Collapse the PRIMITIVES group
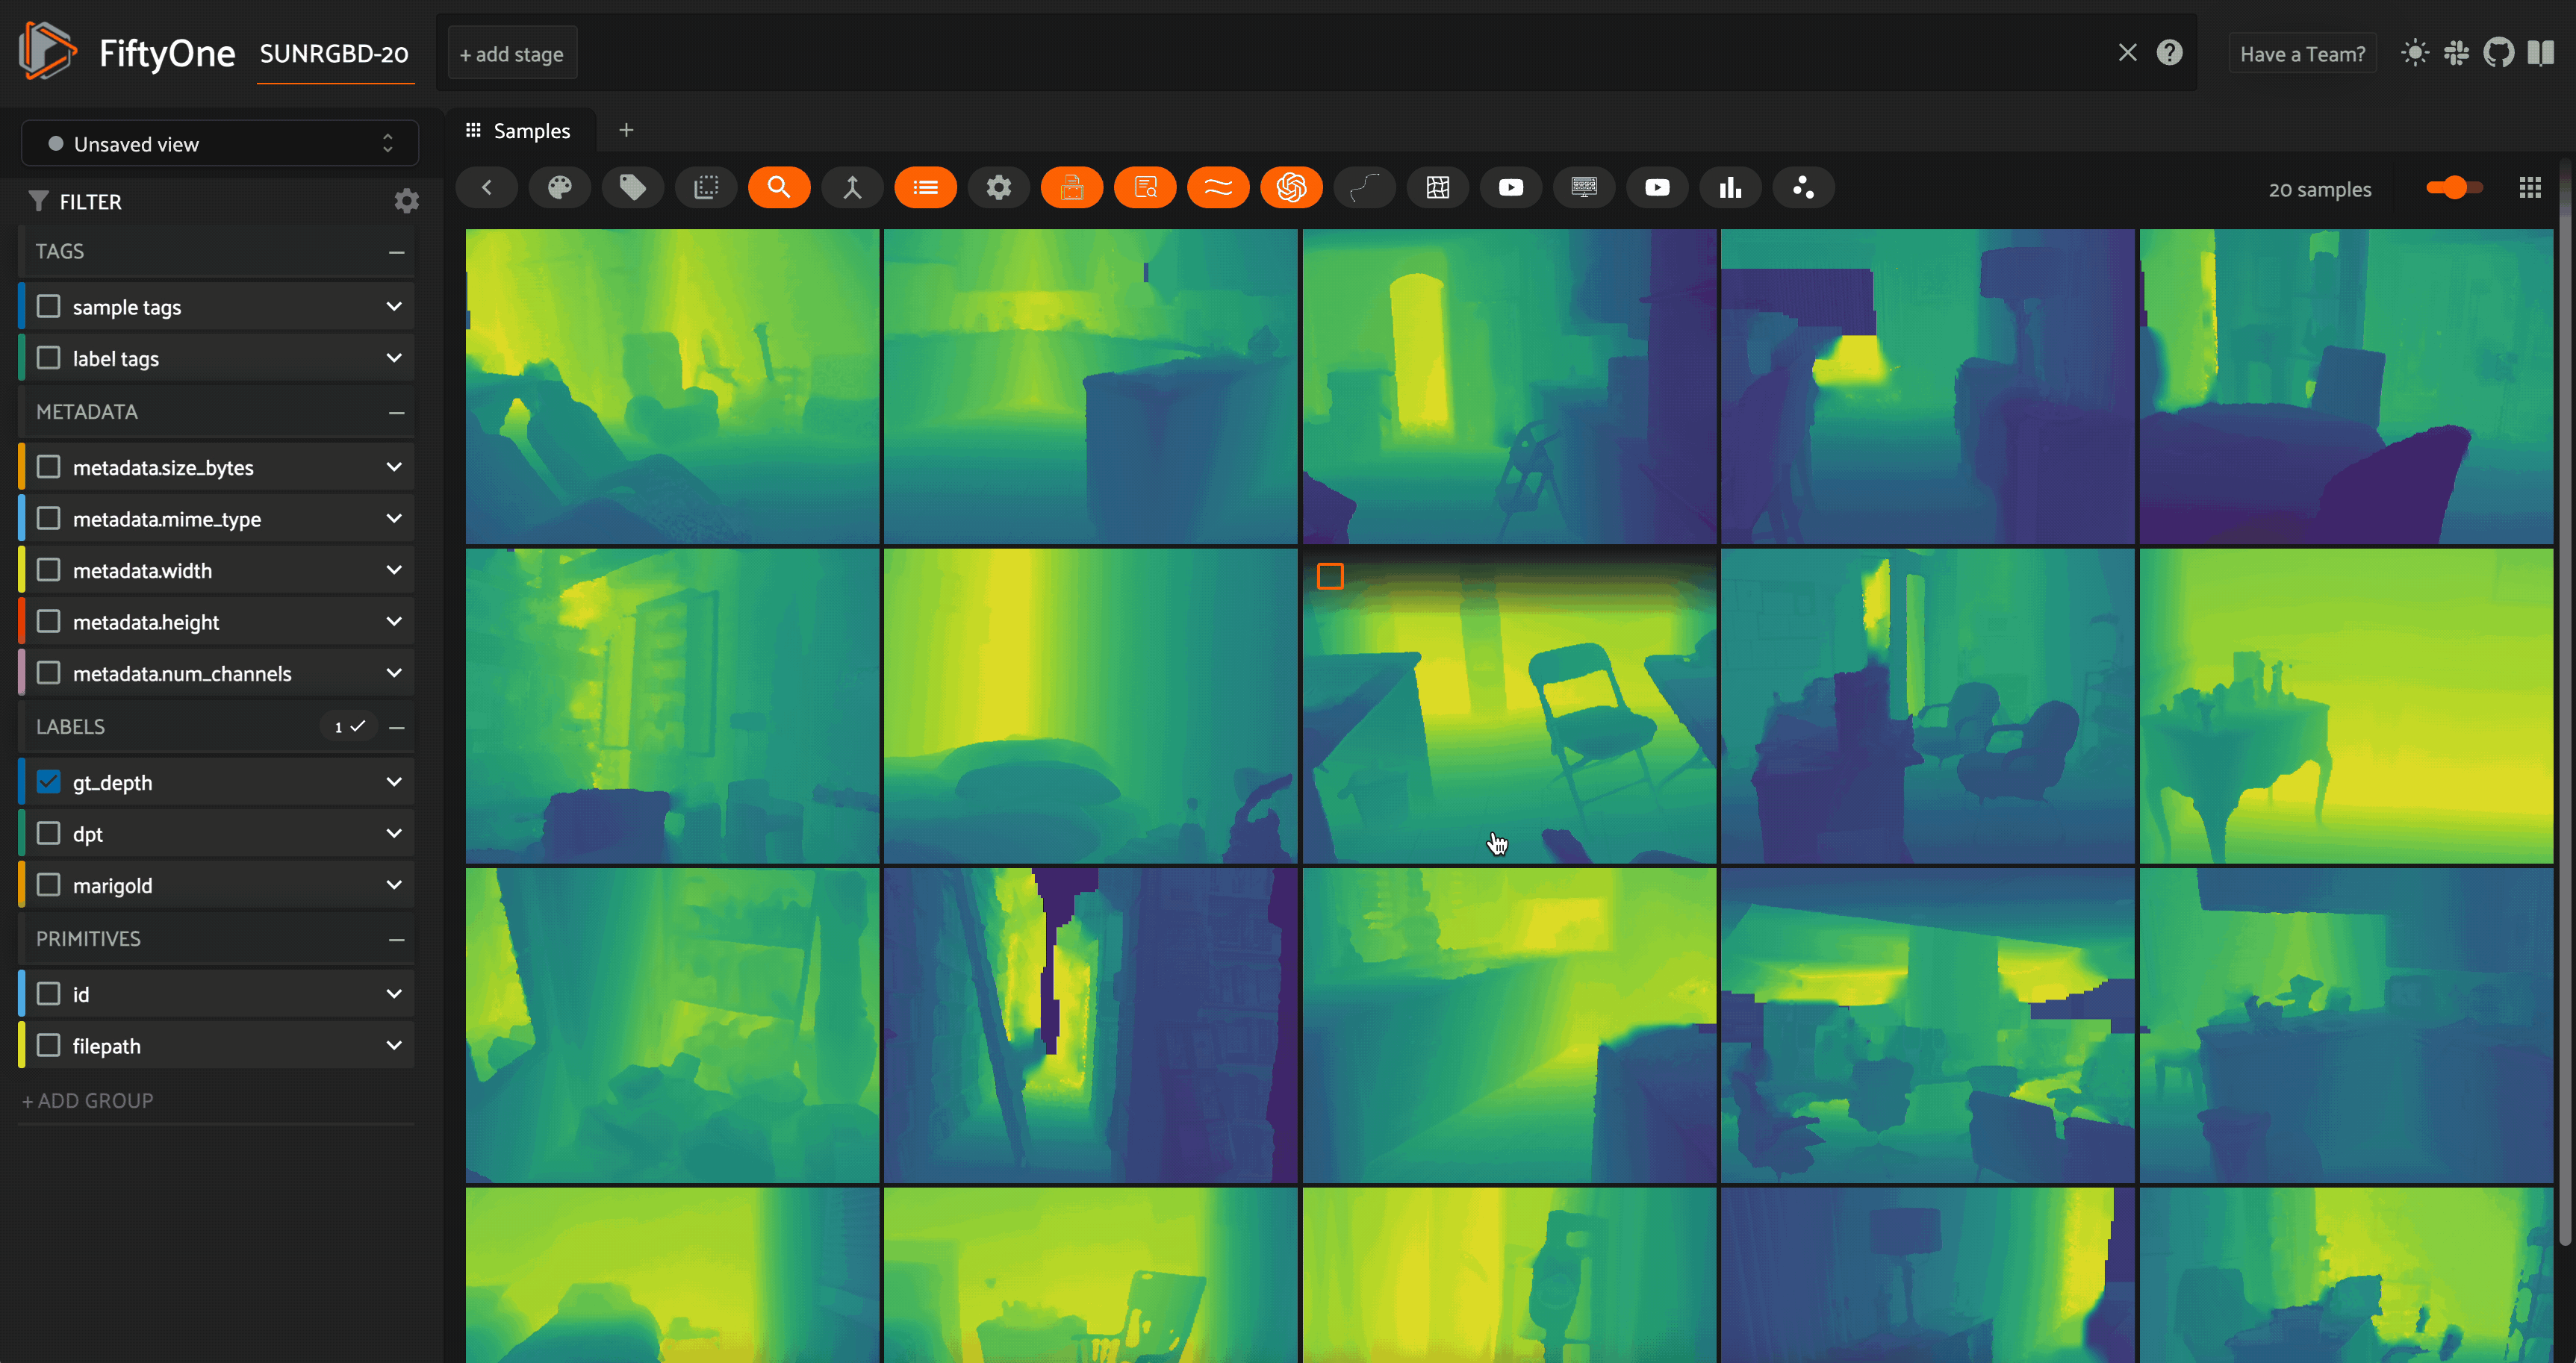The width and height of the screenshot is (2576, 1363). coord(396,939)
